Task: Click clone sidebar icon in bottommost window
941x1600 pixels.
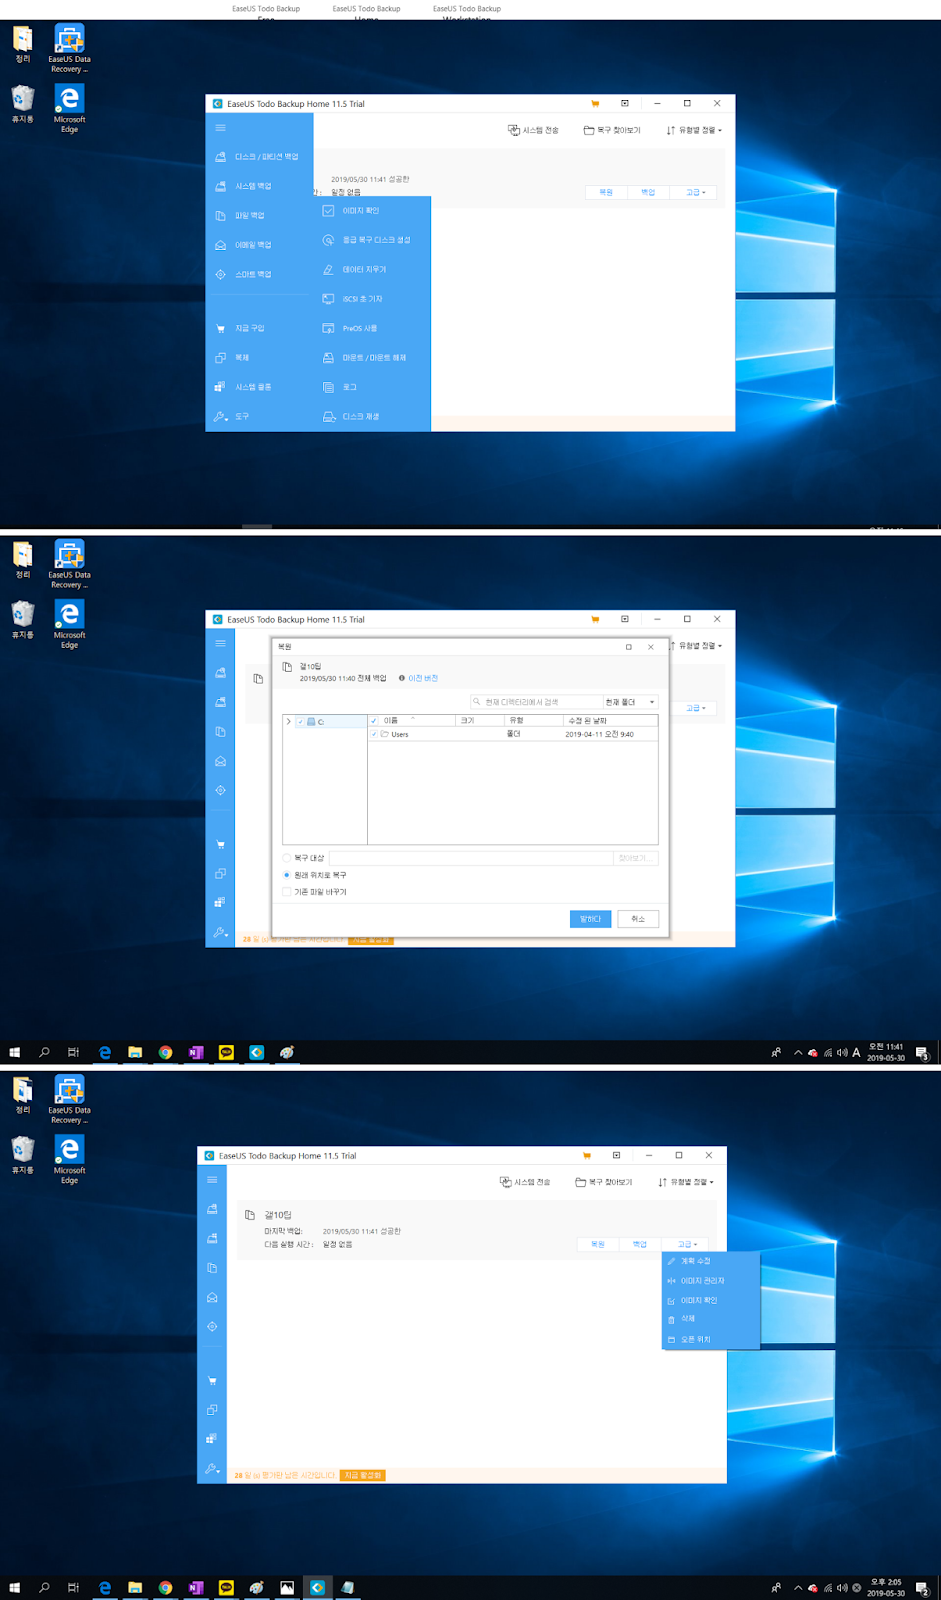Action: (212, 1410)
